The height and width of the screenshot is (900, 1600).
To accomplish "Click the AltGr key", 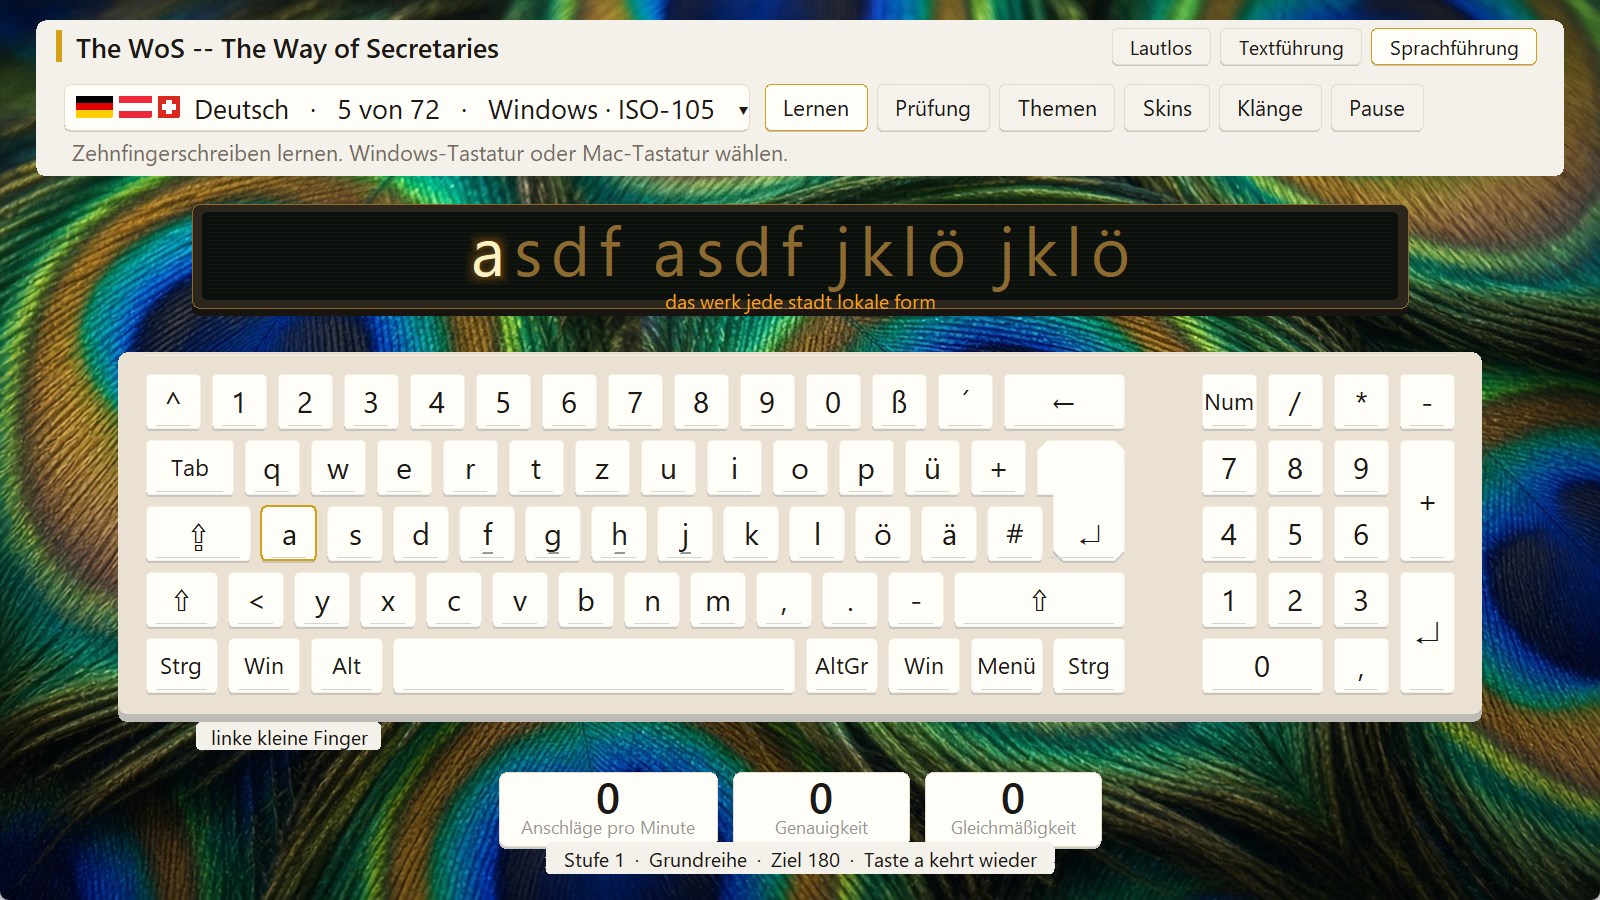I will 842,666.
